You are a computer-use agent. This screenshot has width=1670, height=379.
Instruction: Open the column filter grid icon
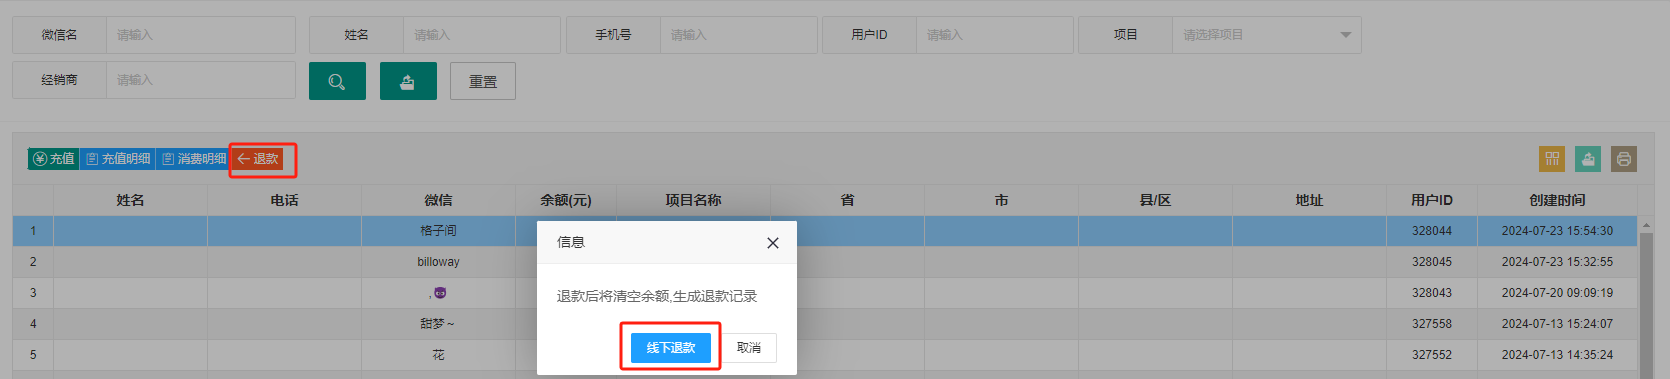(1552, 159)
